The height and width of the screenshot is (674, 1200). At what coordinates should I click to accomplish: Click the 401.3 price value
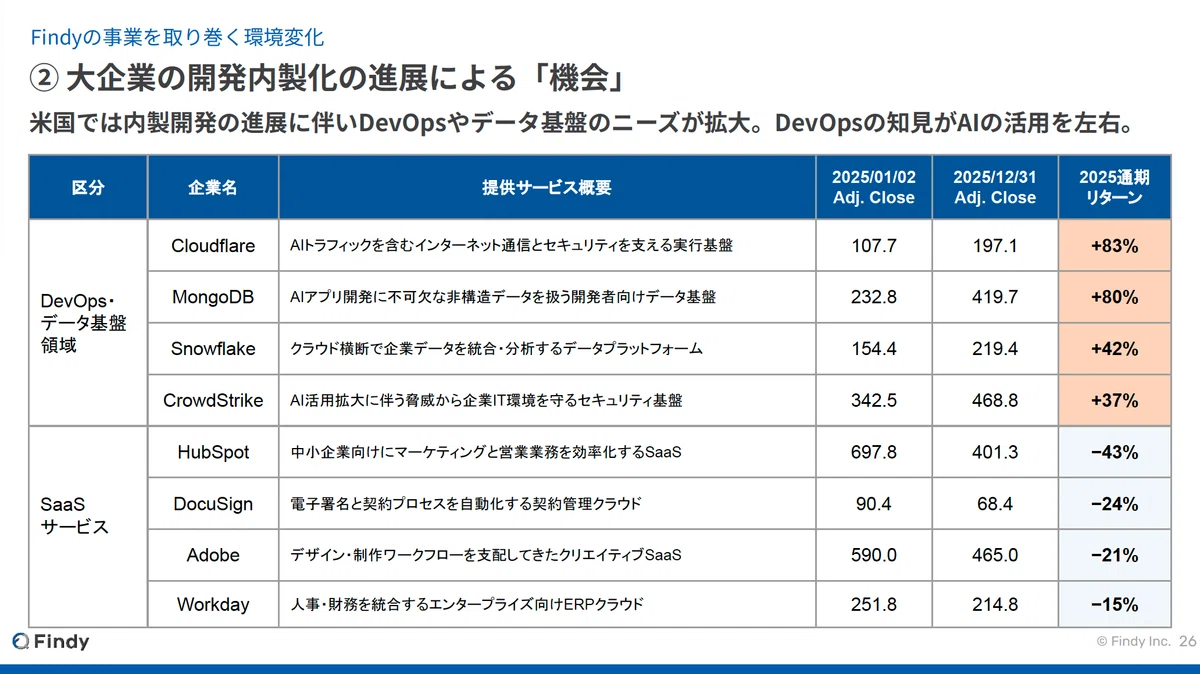pyautogui.click(x=995, y=452)
